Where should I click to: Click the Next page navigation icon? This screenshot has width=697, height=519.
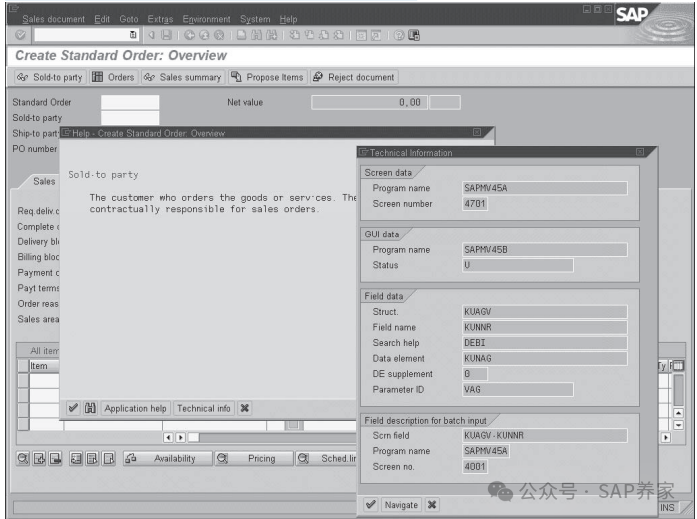point(324,35)
